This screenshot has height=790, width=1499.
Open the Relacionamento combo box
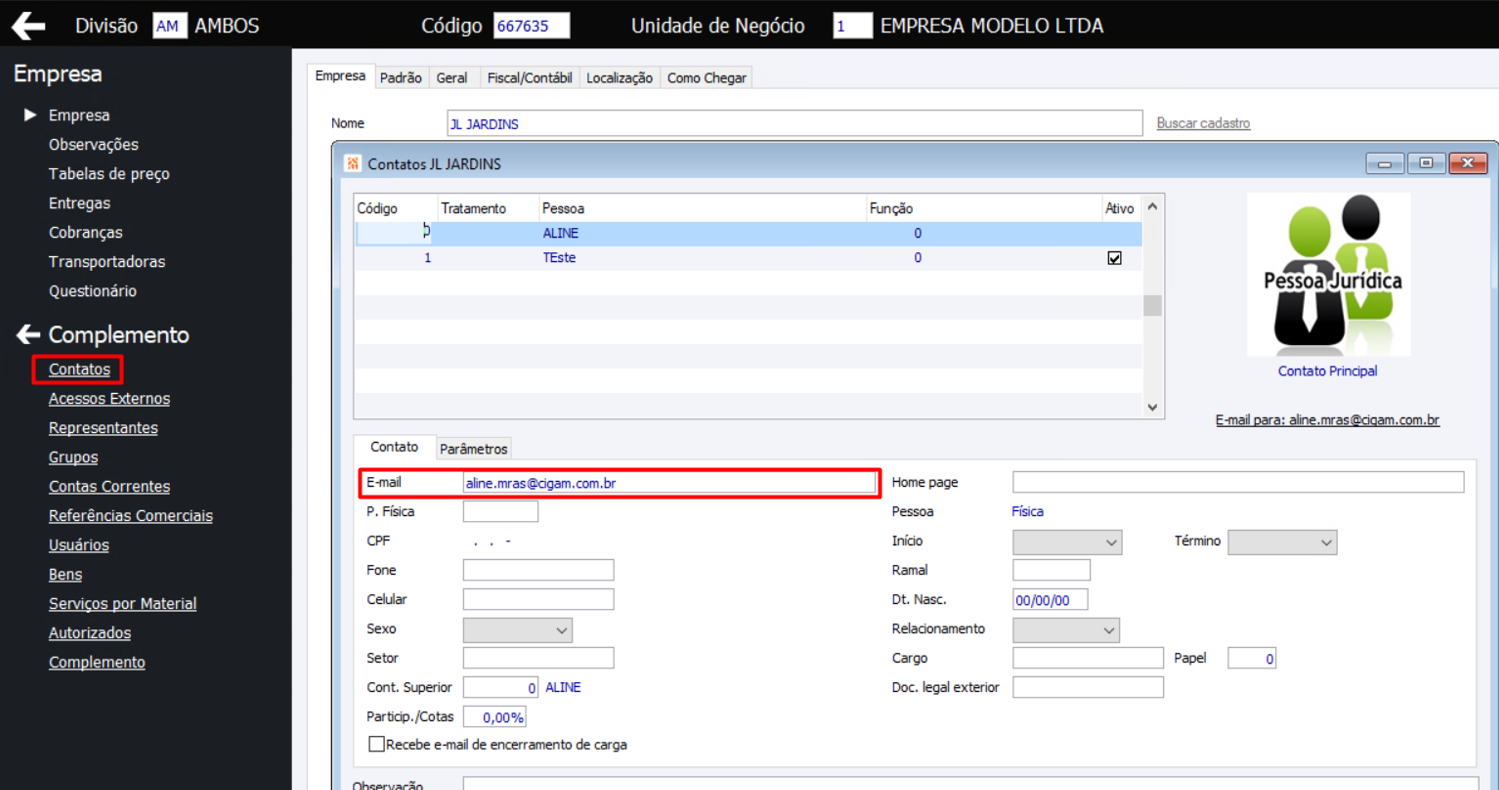(1066, 630)
